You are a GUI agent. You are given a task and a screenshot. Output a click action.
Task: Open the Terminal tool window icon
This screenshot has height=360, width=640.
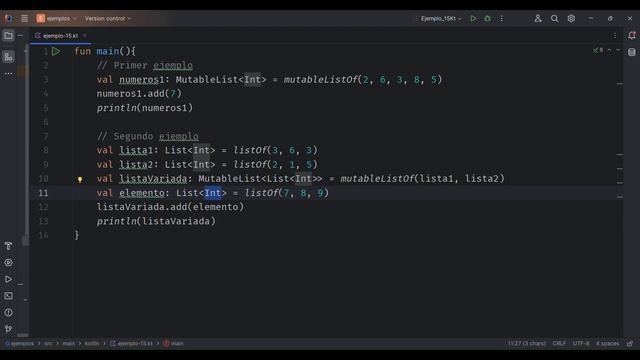[x=8, y=296]
